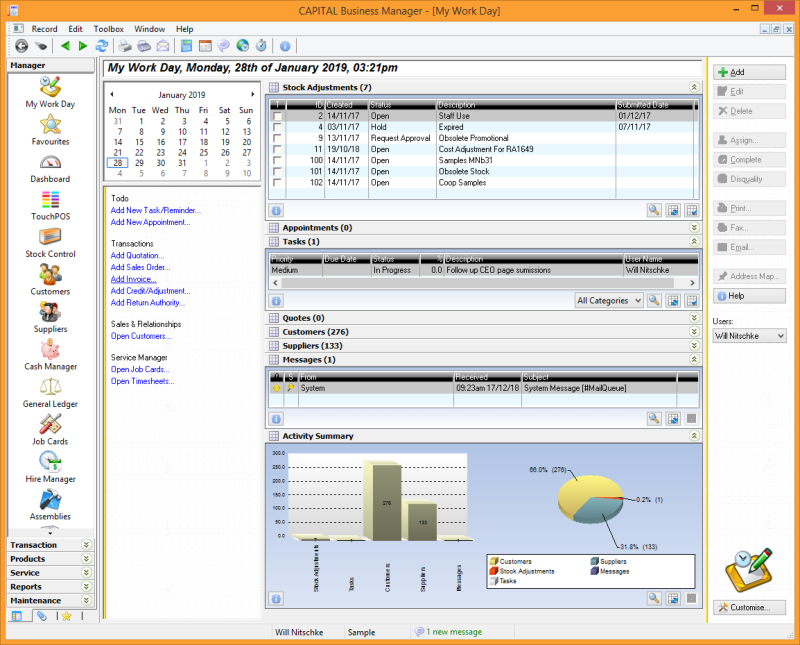Click the email envelope toolbar icon
This screenshot has width=800, height=645.
coord(163,46)
